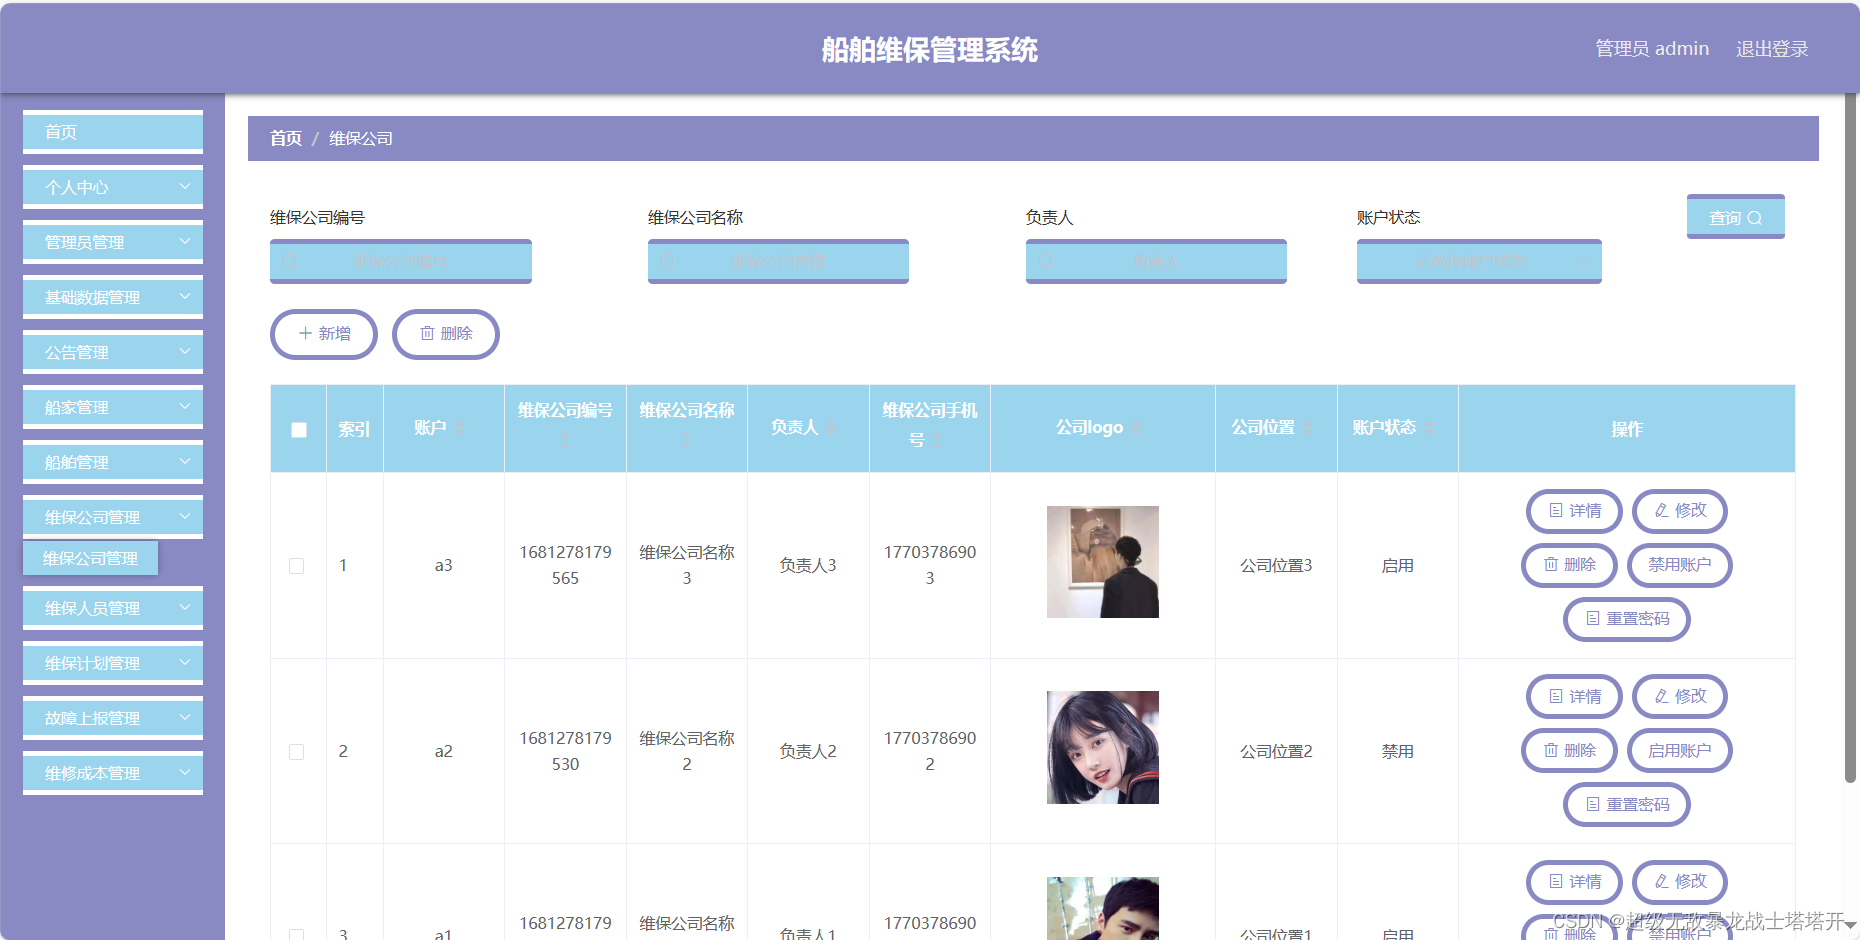Expand the 公告管理 sidebar menu

tap(113, 352)
